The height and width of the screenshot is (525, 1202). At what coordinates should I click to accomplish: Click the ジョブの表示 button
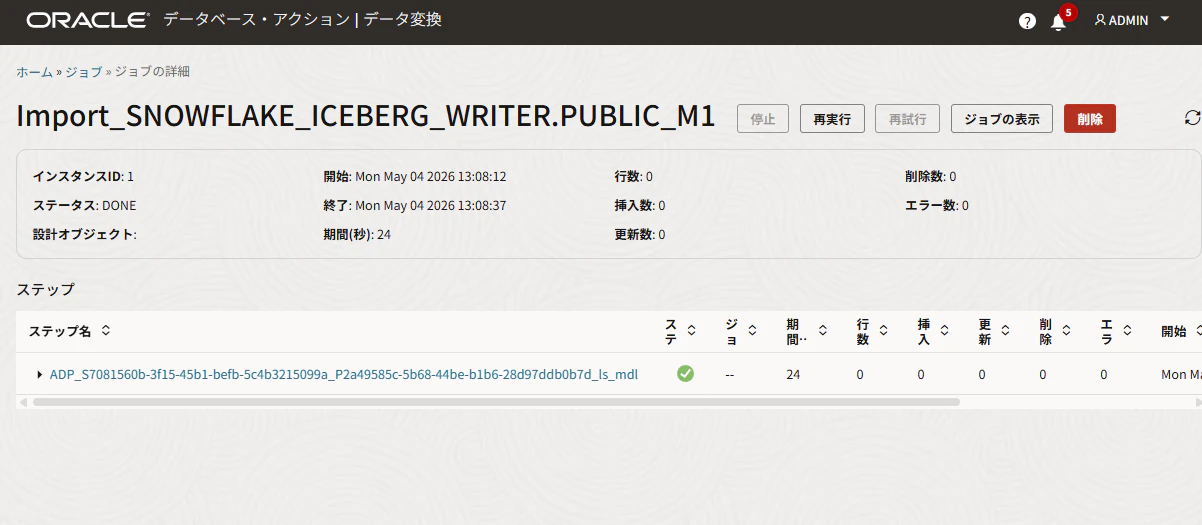(1001, 119)
